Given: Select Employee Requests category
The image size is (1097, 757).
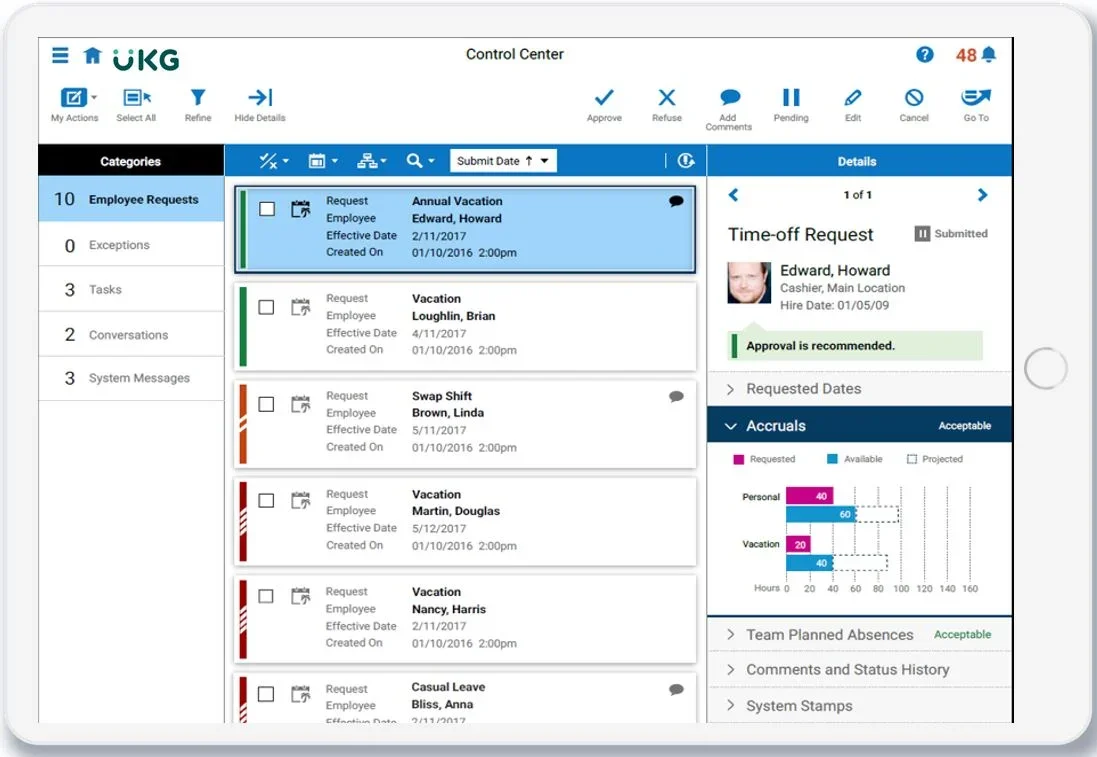Looking at the screenshot, I should click(x=132, y=199).
